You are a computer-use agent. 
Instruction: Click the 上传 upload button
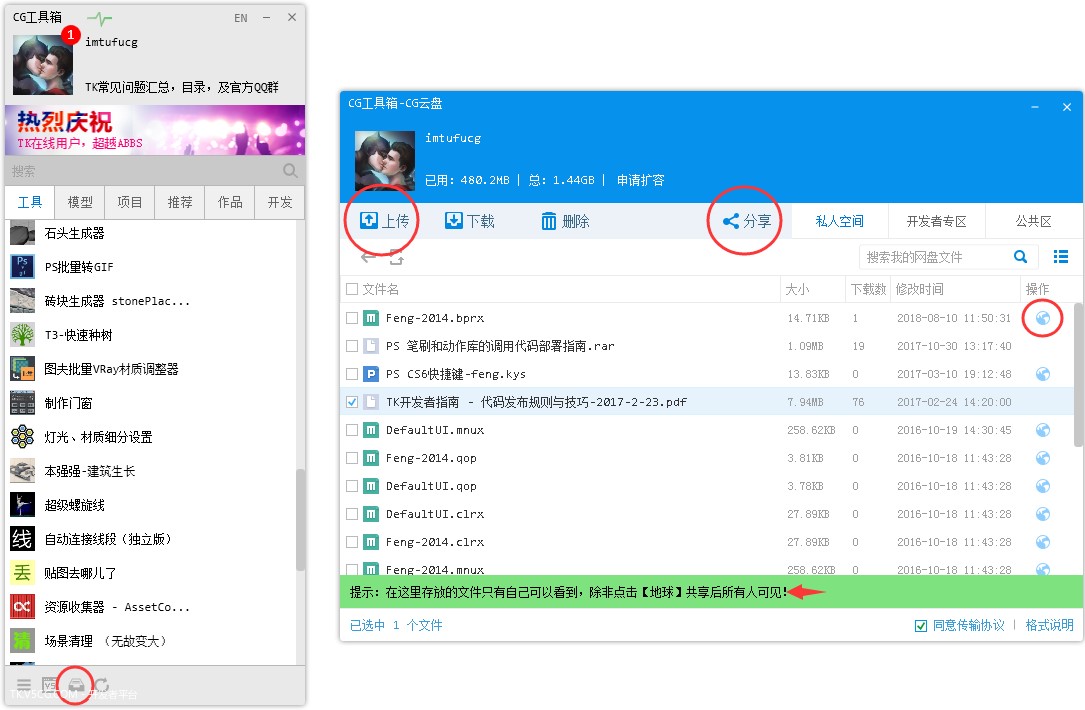(383, 221)
